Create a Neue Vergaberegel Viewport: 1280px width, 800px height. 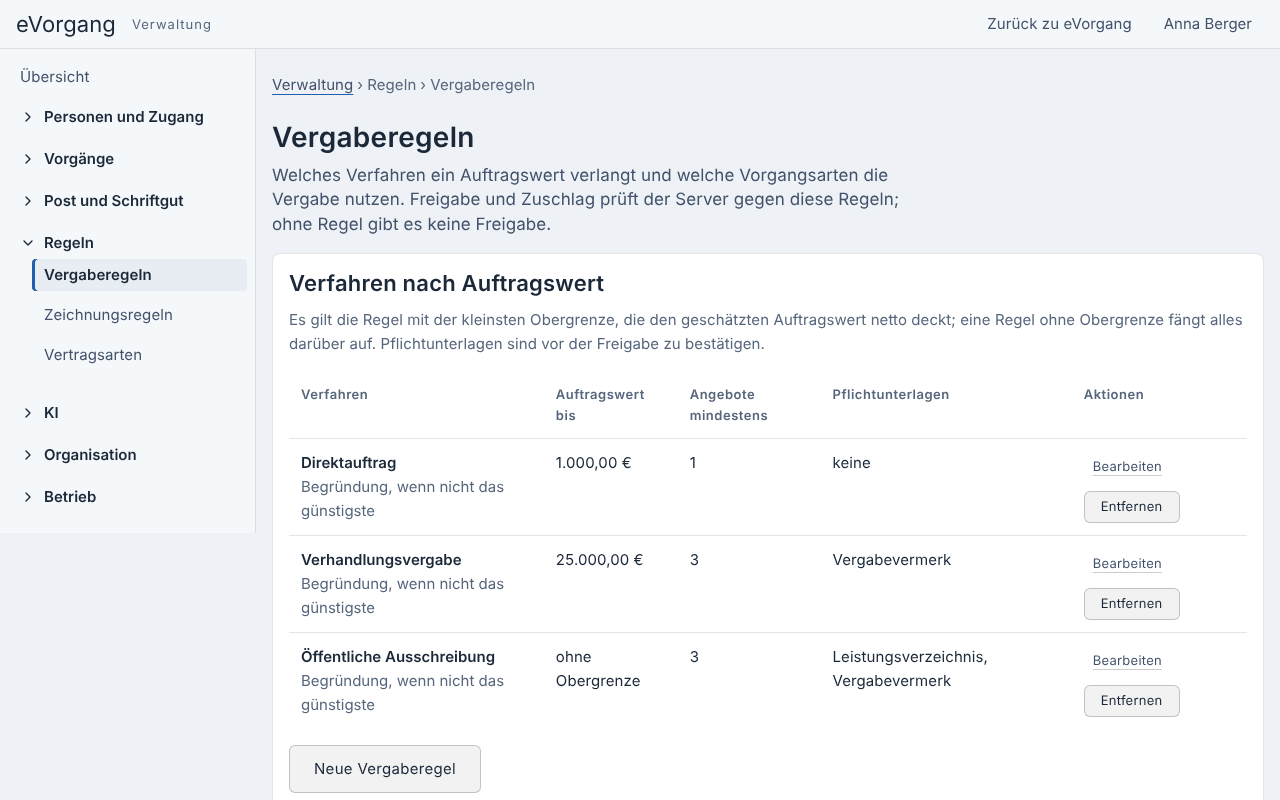tap(385, 769)
